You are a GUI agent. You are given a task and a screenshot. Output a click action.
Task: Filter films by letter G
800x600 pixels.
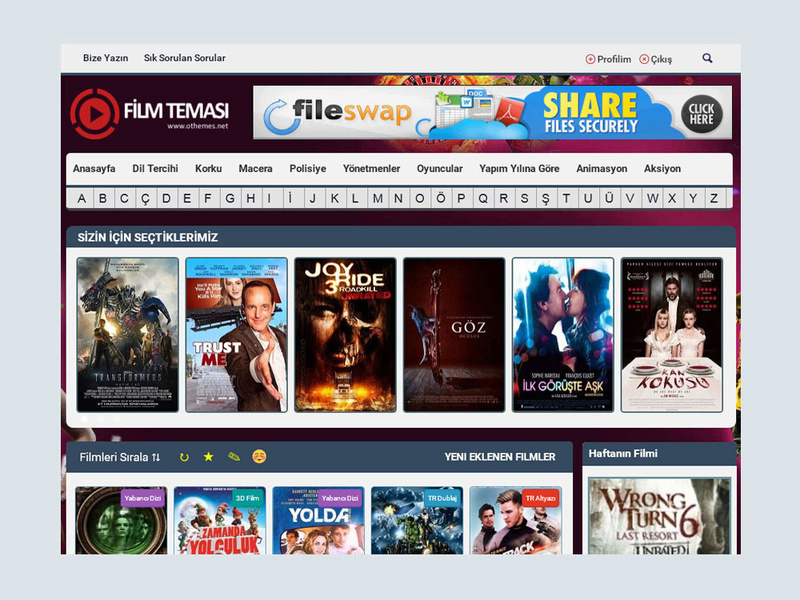click(230, 198)
